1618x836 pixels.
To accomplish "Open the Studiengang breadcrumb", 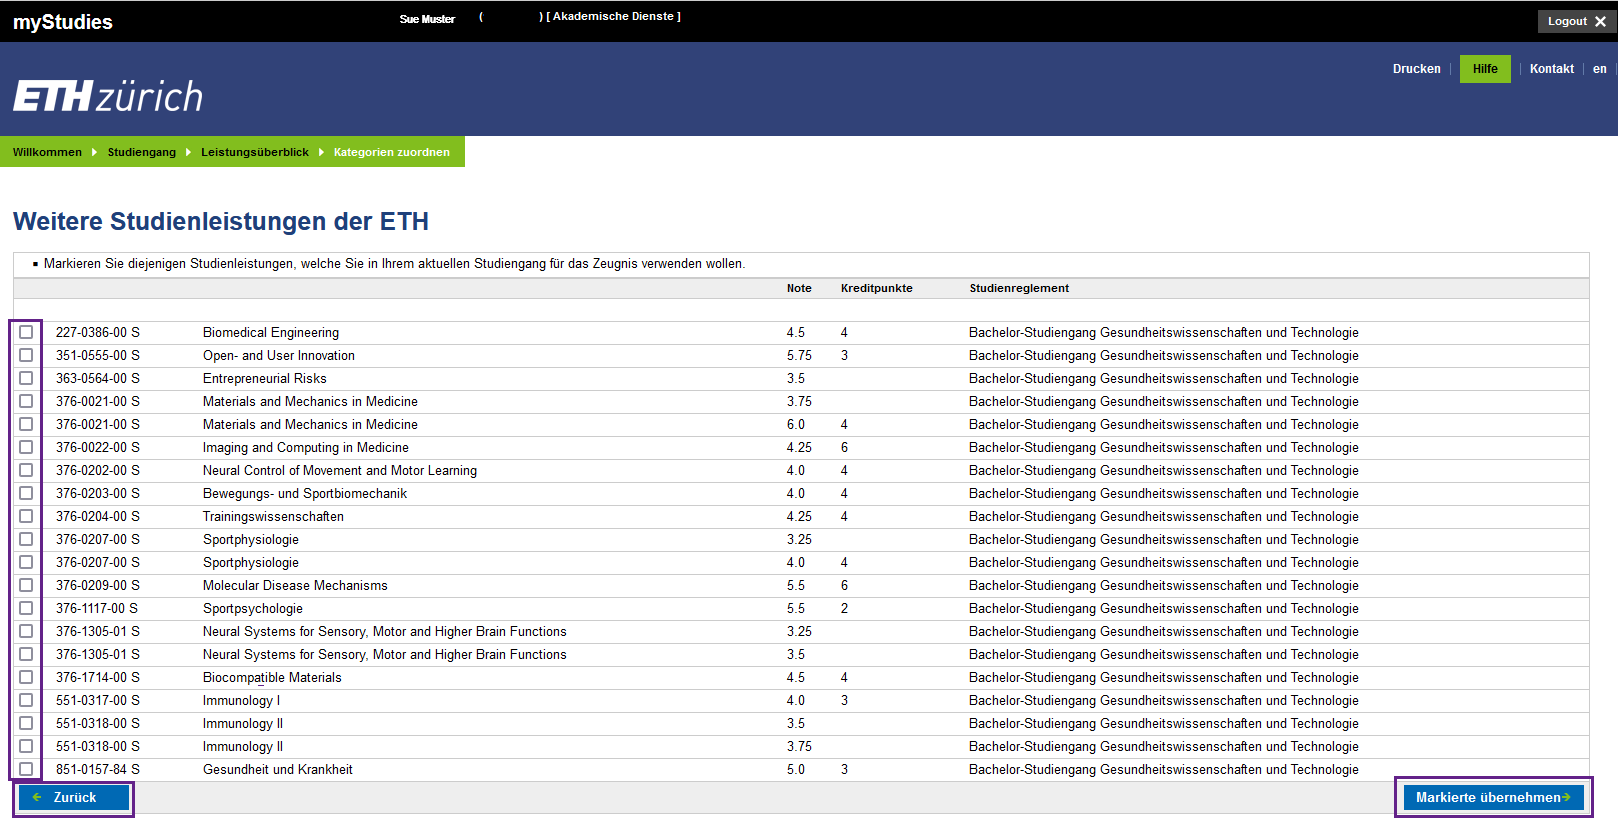I will click(x=141, y=152).
